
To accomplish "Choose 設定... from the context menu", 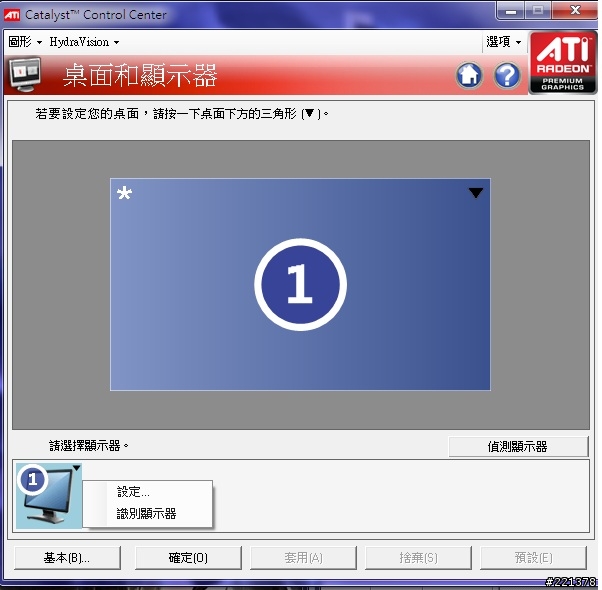I will click(x=147, y=492).
